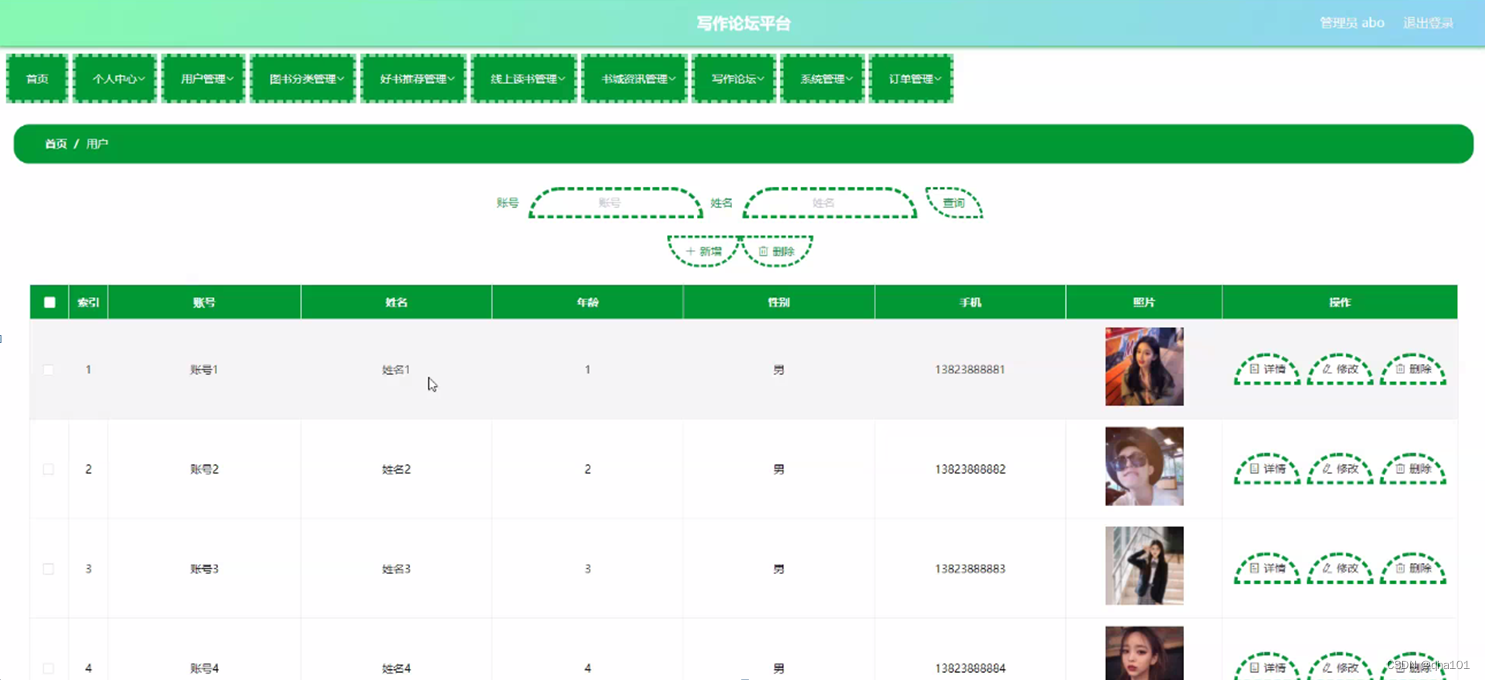Click phone number 13823888881
This screenshot has width=1485, height=680.
click(x=970, y=369)
